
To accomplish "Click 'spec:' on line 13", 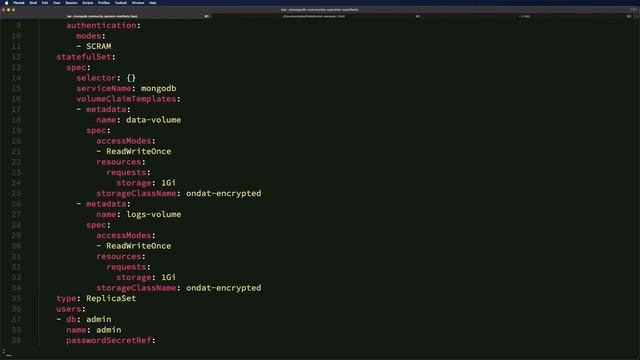I will 78,67.
